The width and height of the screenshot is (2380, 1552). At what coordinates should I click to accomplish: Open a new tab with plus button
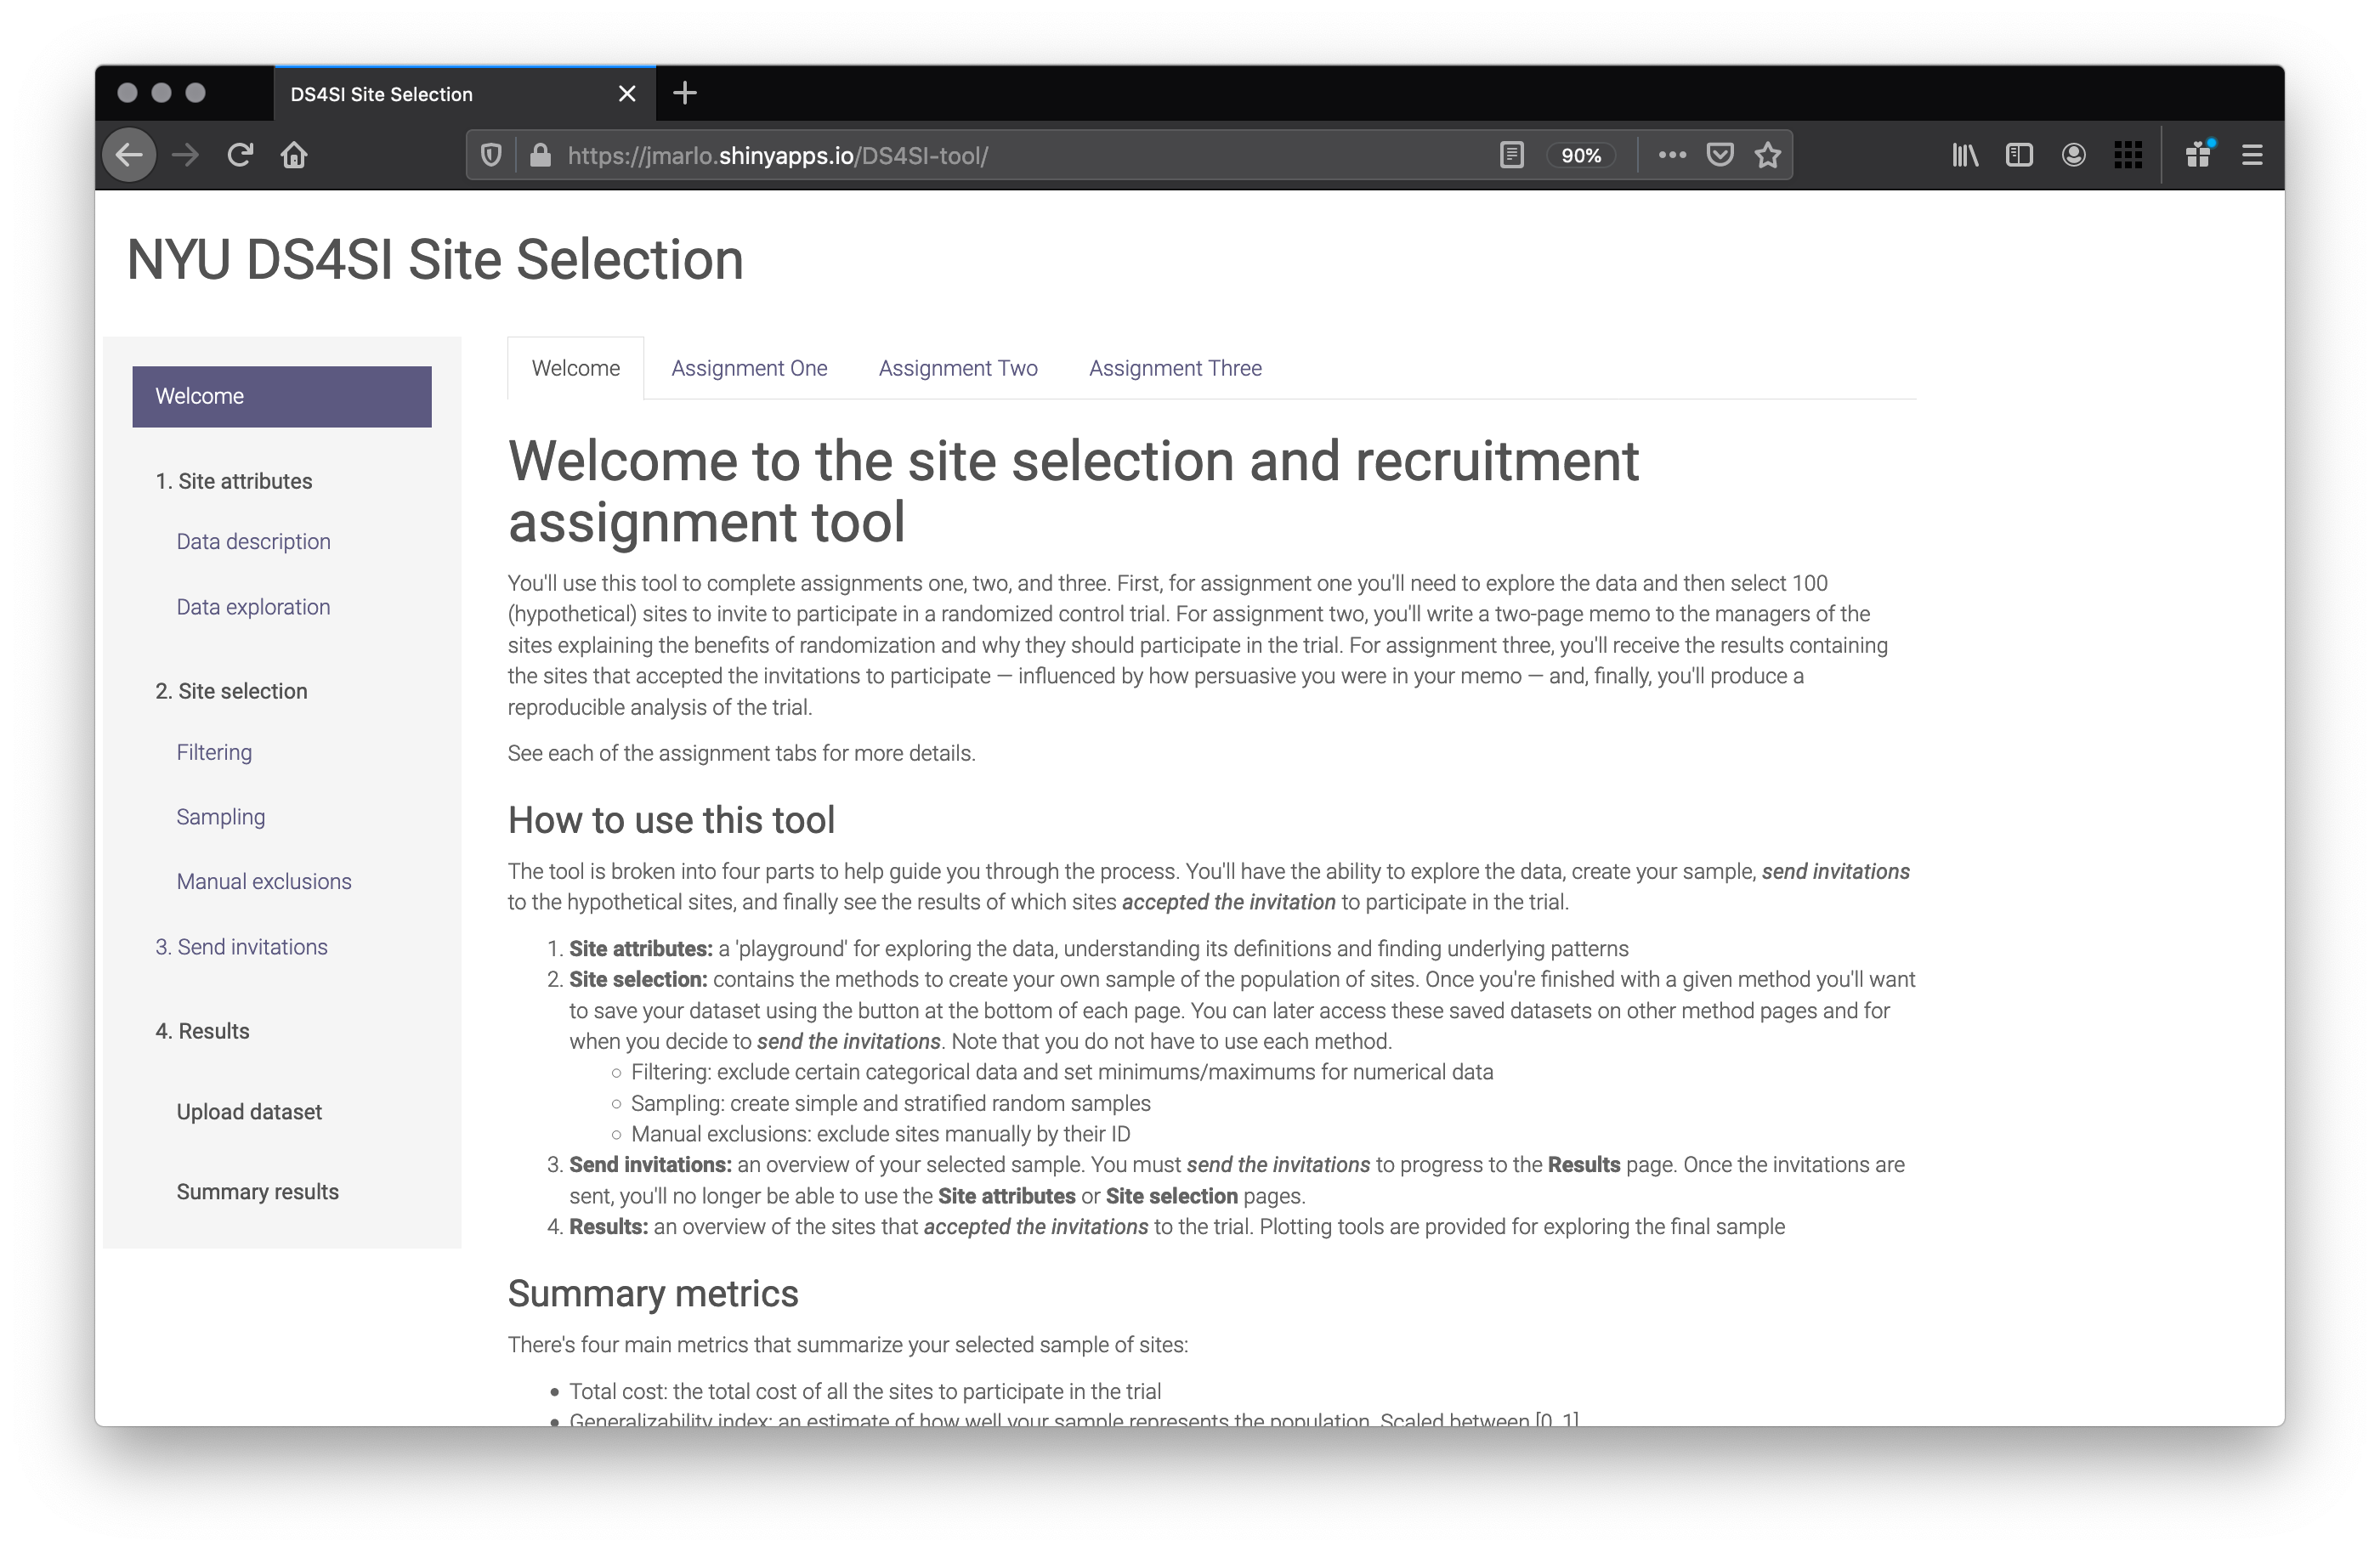(x=685, y=93)
